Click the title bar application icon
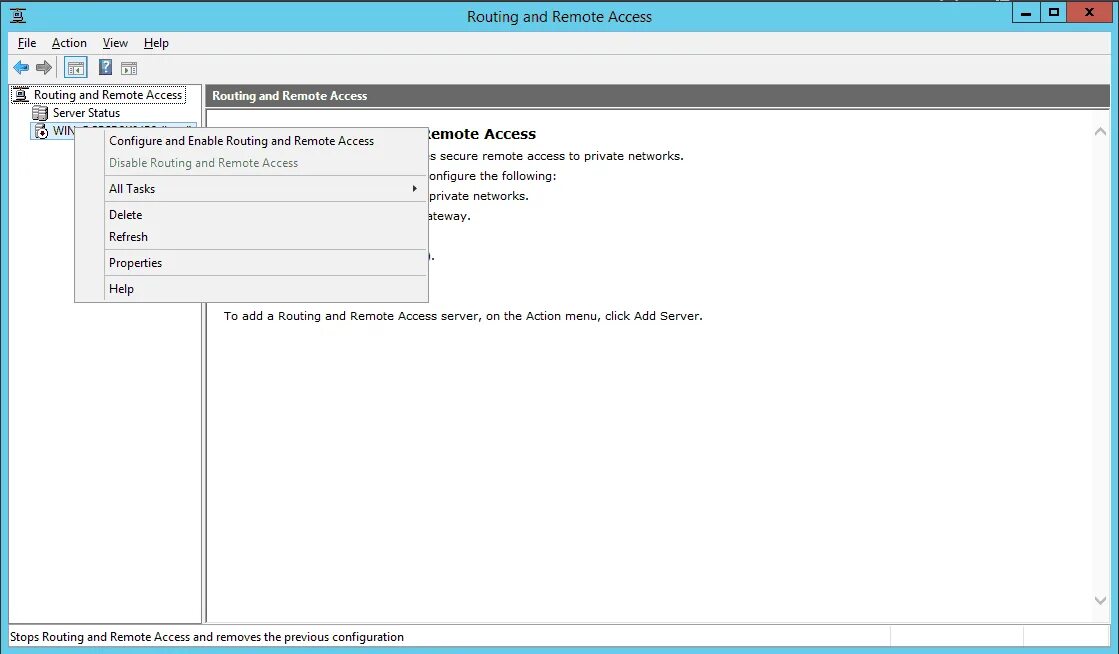1119x654 pixels. (x=18, y=16)
